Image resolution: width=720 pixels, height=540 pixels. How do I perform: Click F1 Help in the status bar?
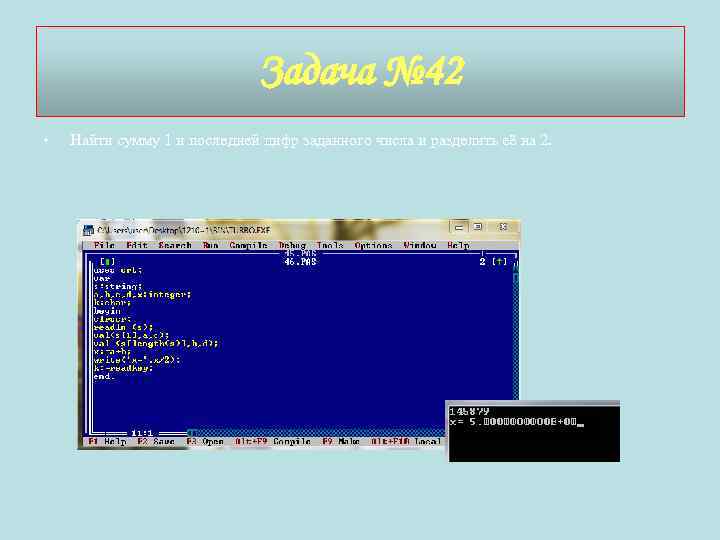click(x=107, y=441)
